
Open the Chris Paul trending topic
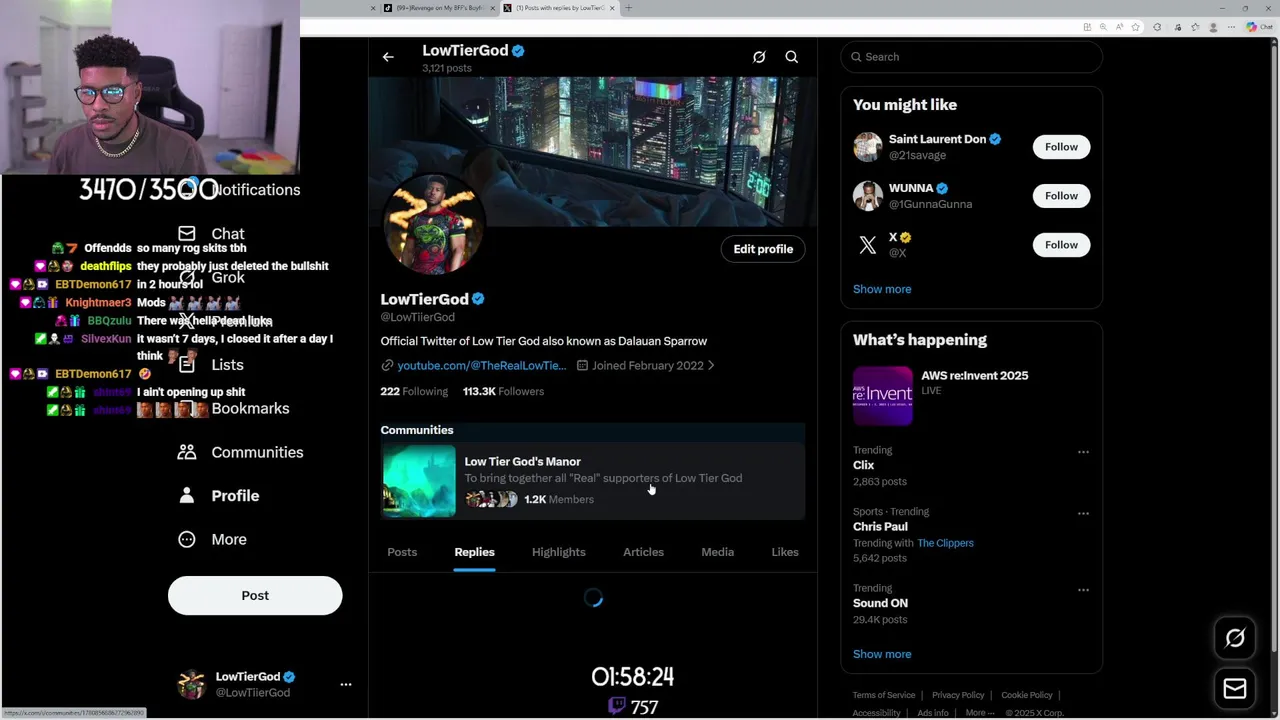(x=880, y=527)
